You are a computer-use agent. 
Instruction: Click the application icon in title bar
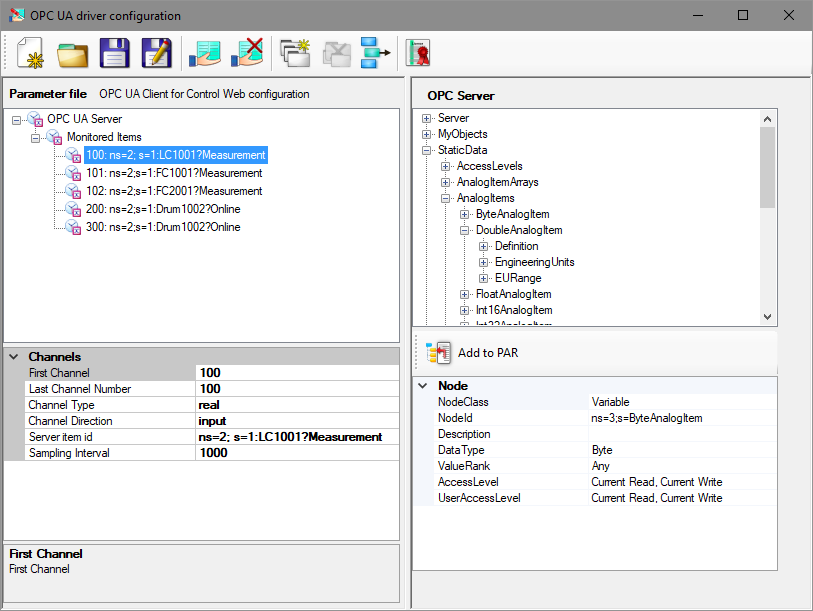(17, 15)
